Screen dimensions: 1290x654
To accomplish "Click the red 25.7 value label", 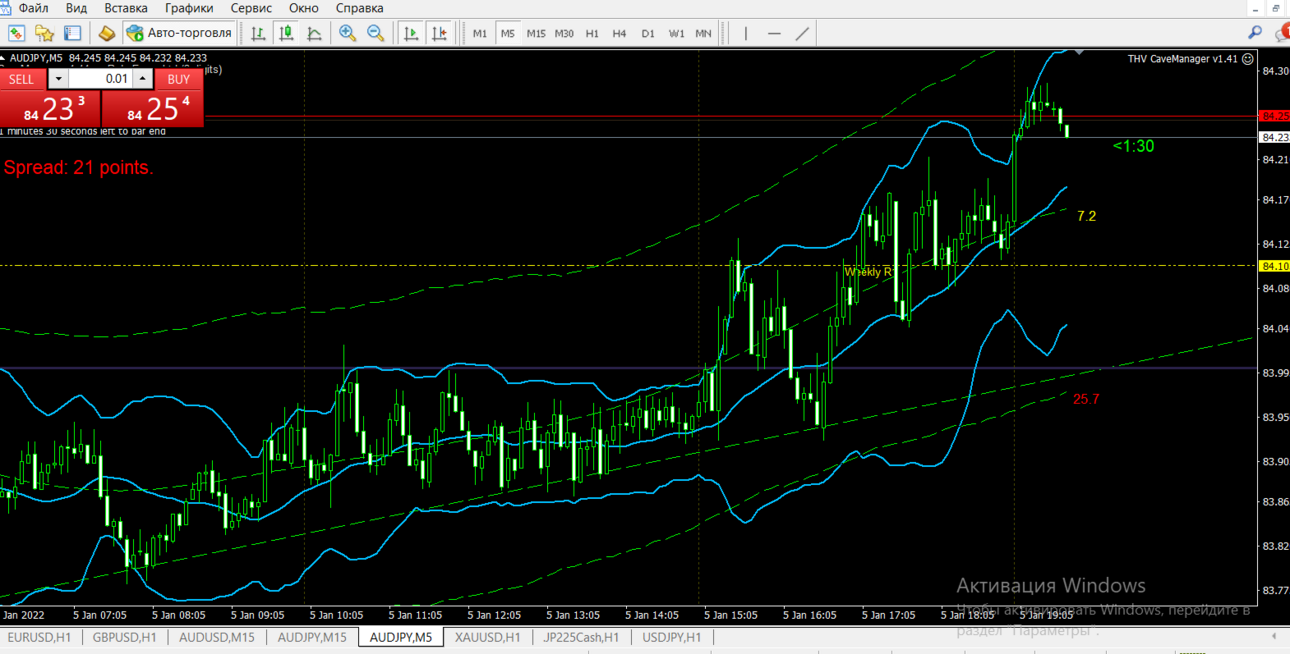I will pos(1086,399).
